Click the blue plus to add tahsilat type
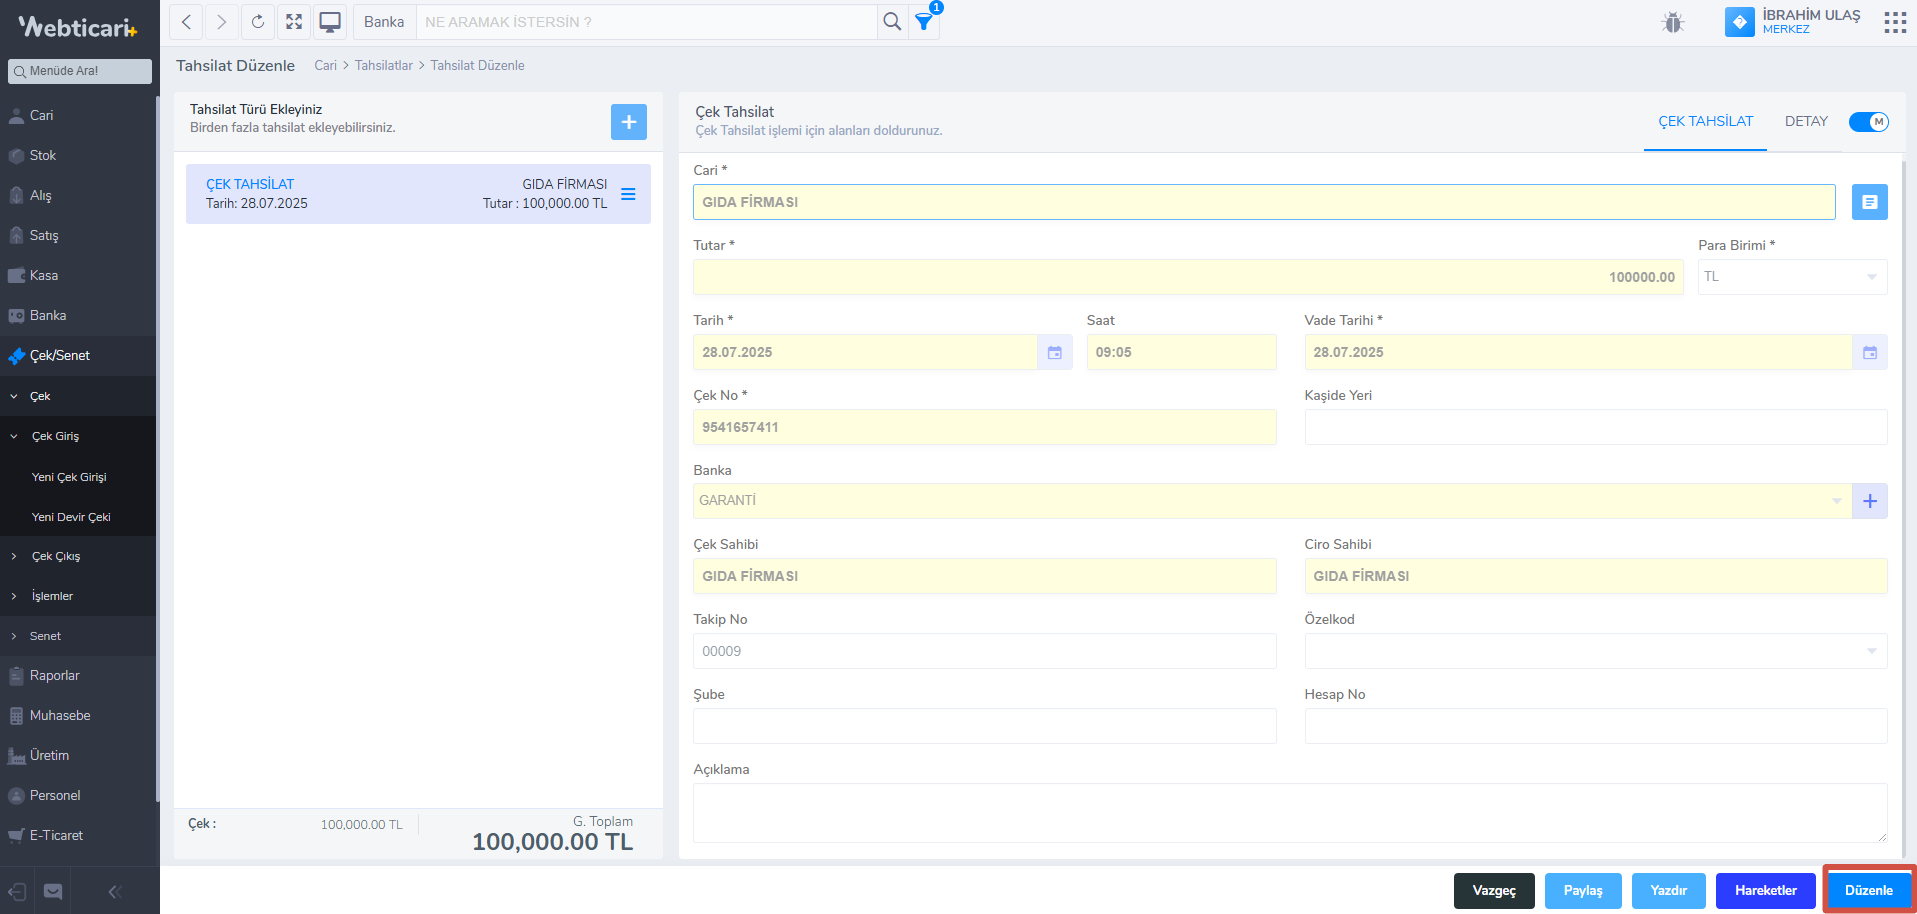Image resolution: width=1917 pixels, height=914 pixels. [628, 122]
